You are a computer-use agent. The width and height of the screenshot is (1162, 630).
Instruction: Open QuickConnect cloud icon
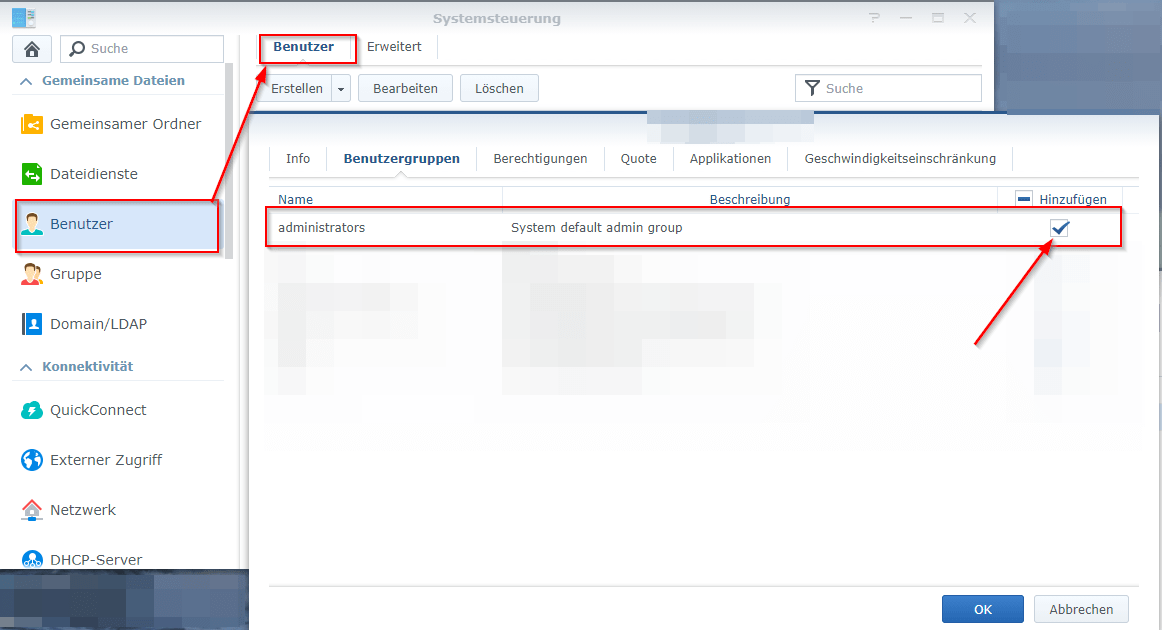click(33, 410)
